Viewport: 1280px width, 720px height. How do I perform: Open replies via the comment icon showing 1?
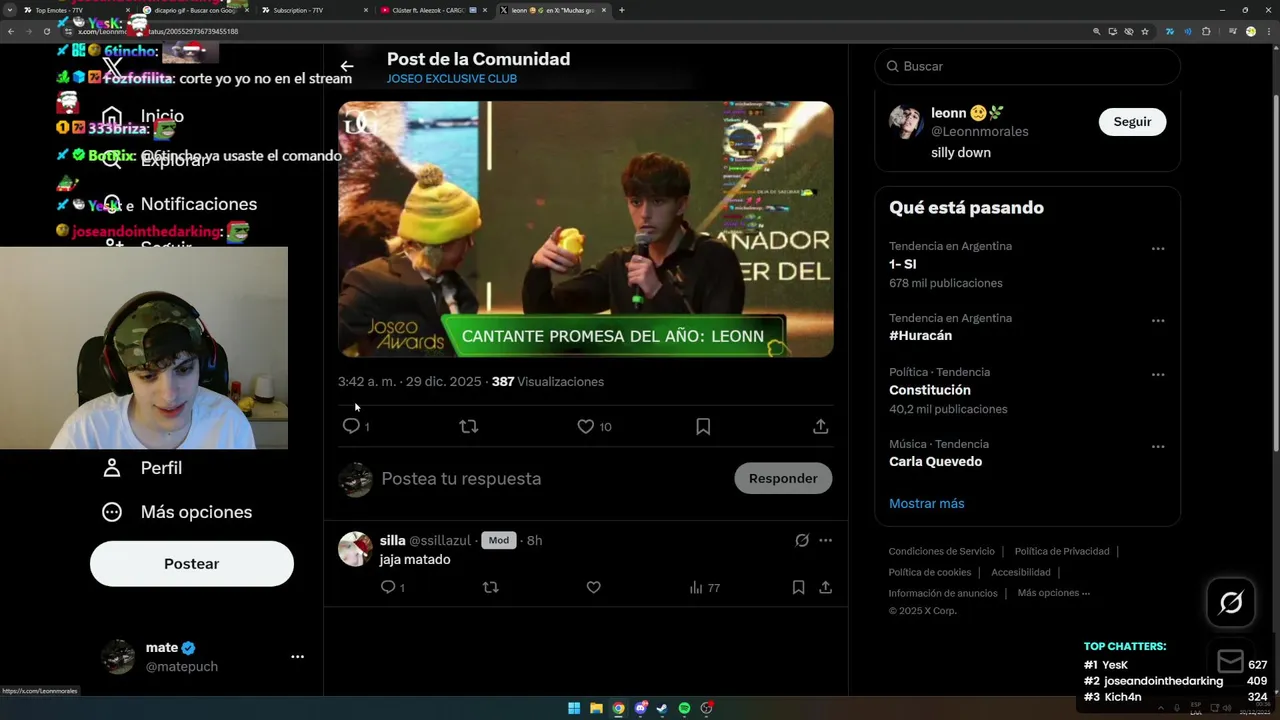351,426
